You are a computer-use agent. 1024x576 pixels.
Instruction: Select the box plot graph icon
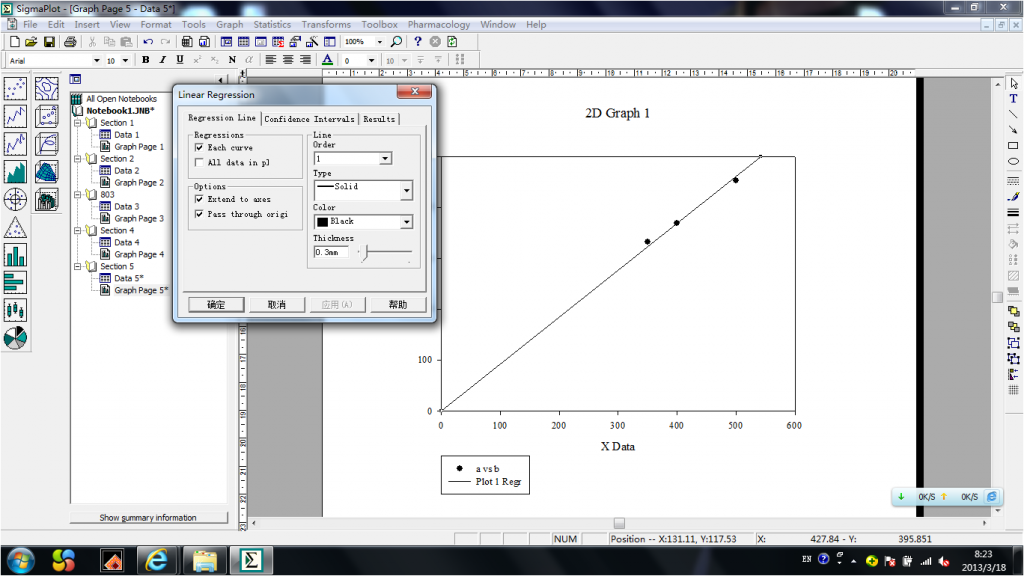pyautogui.click(x=15, y=310)
